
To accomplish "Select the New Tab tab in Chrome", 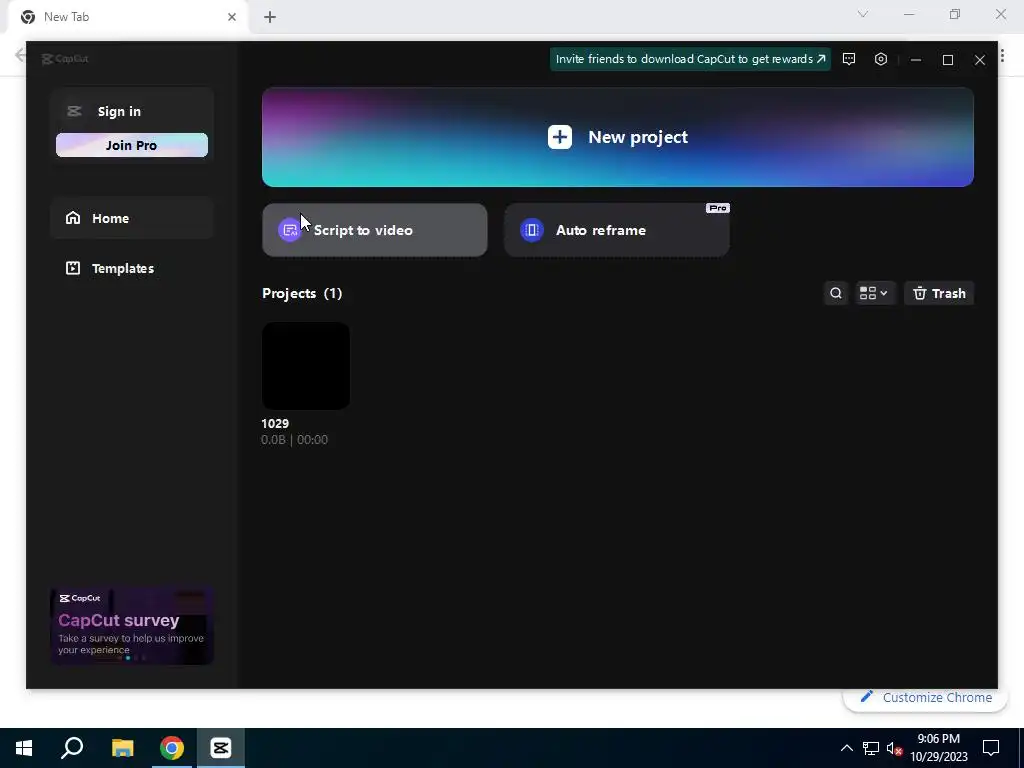I will coord(128,17).
